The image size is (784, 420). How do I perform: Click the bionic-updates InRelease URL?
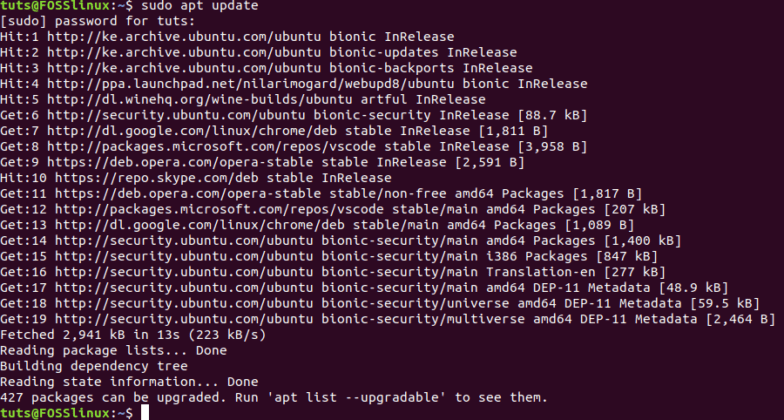[x=184, y=52]
